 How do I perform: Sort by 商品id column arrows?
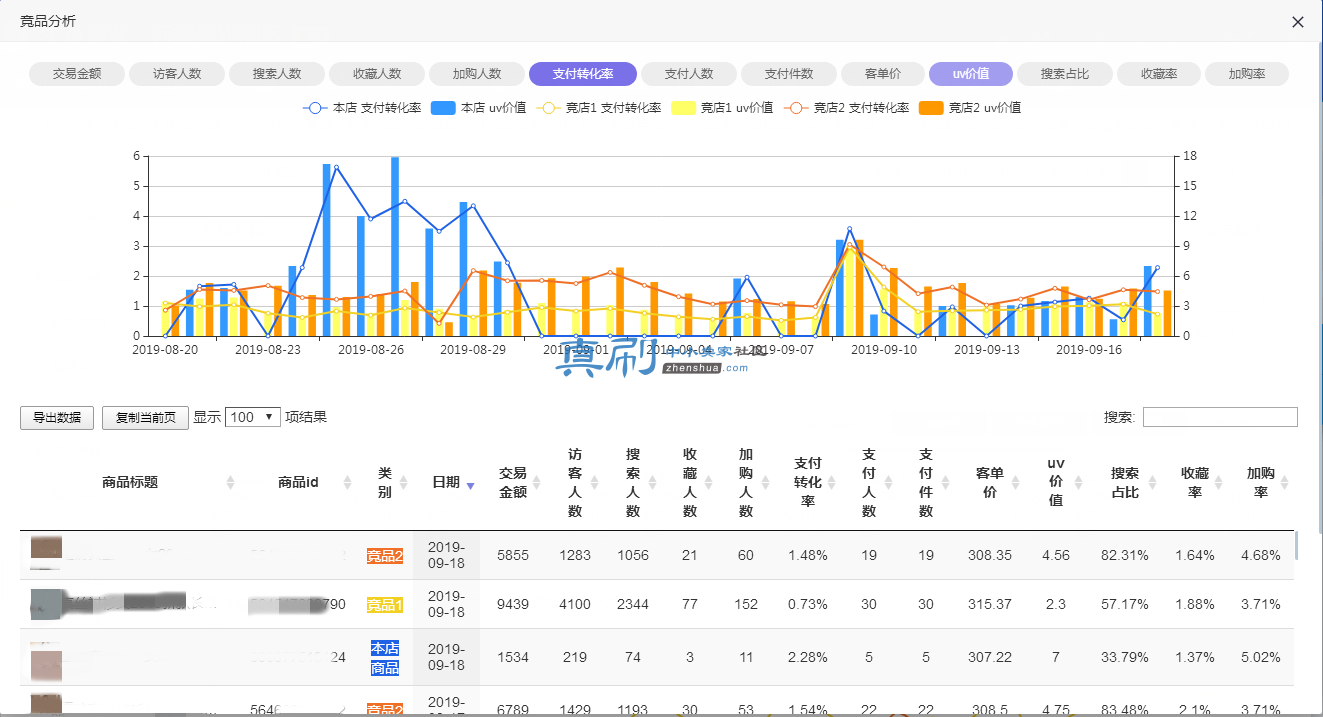point(348,482)
